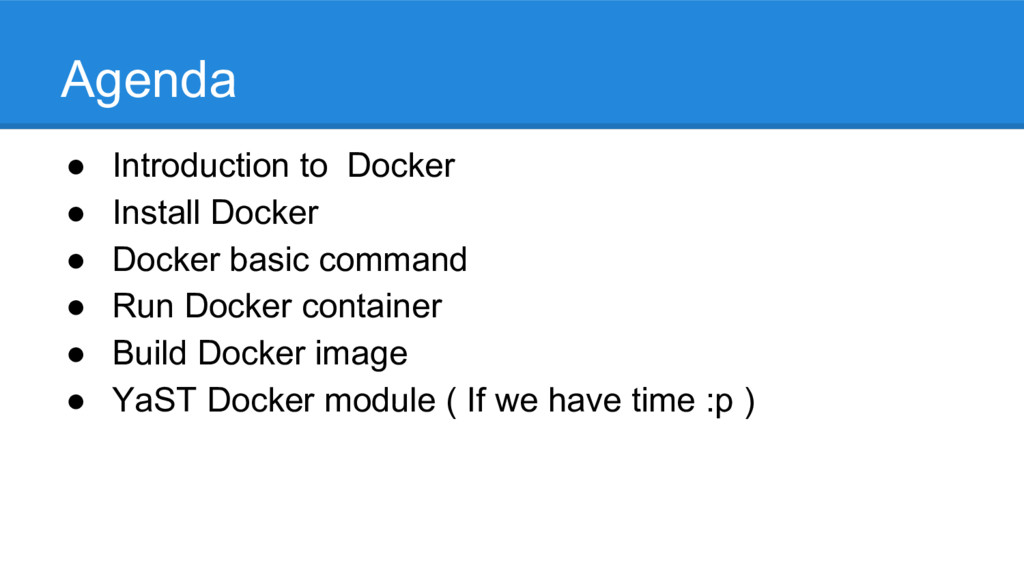Click the bullet dot before Run Docker container

[76, 308]
